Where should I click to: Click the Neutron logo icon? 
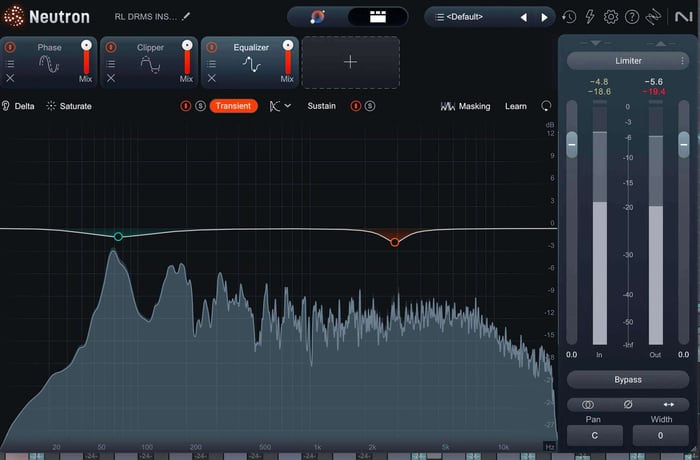14,17
